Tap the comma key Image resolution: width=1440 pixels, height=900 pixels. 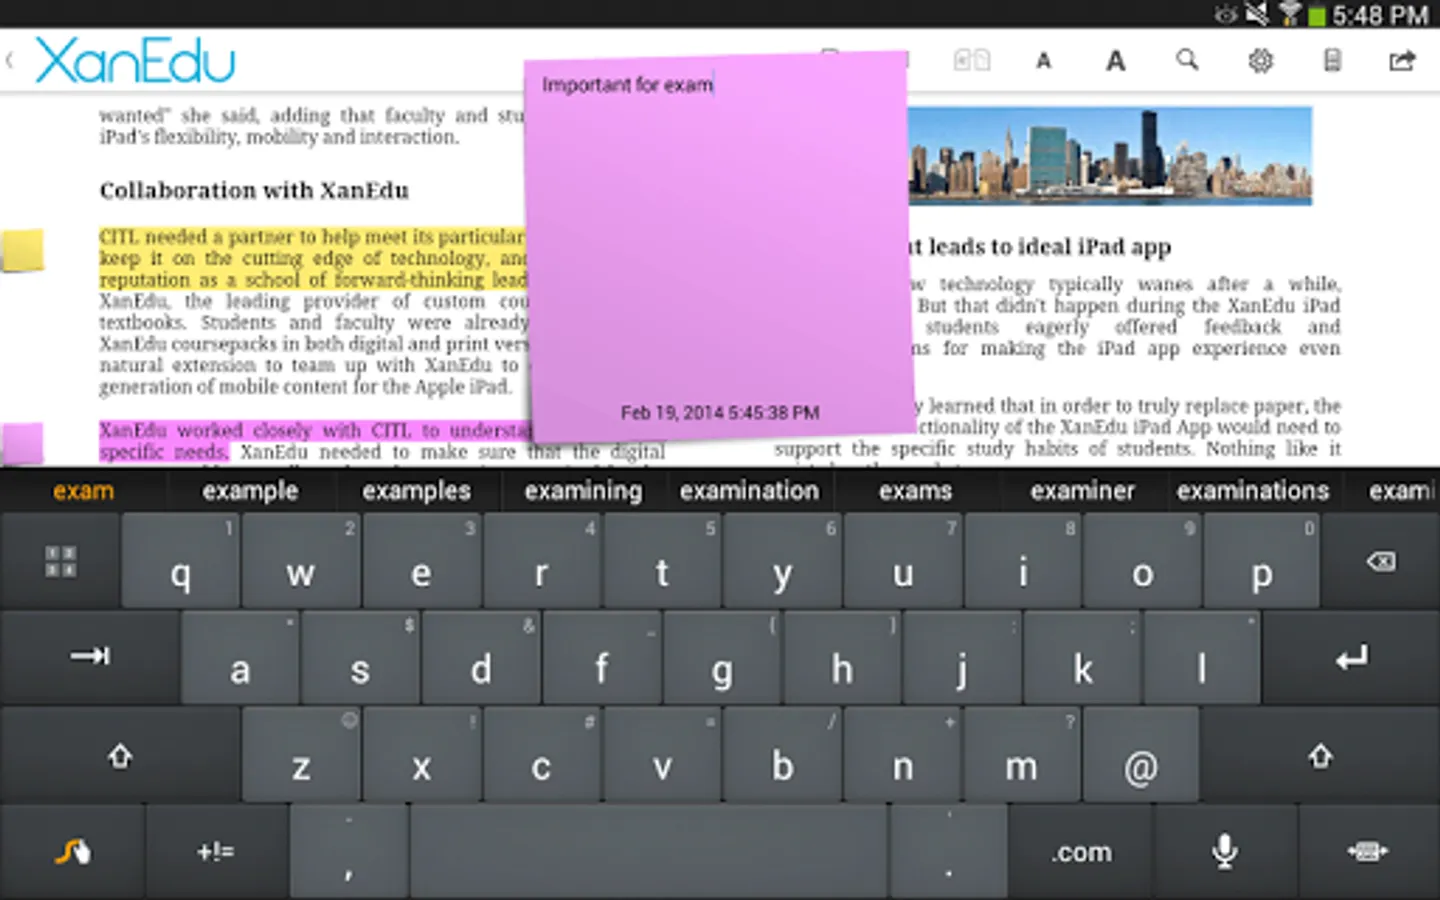[349, 851]
